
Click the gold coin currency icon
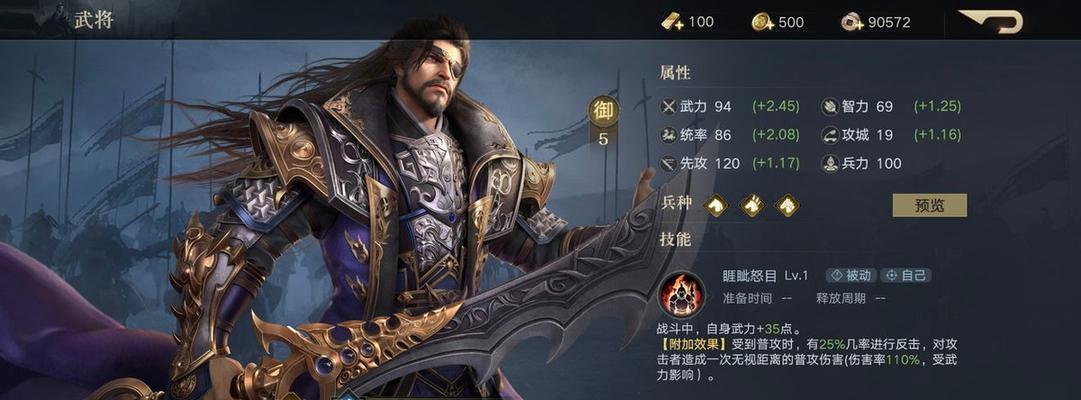point(763,22)
